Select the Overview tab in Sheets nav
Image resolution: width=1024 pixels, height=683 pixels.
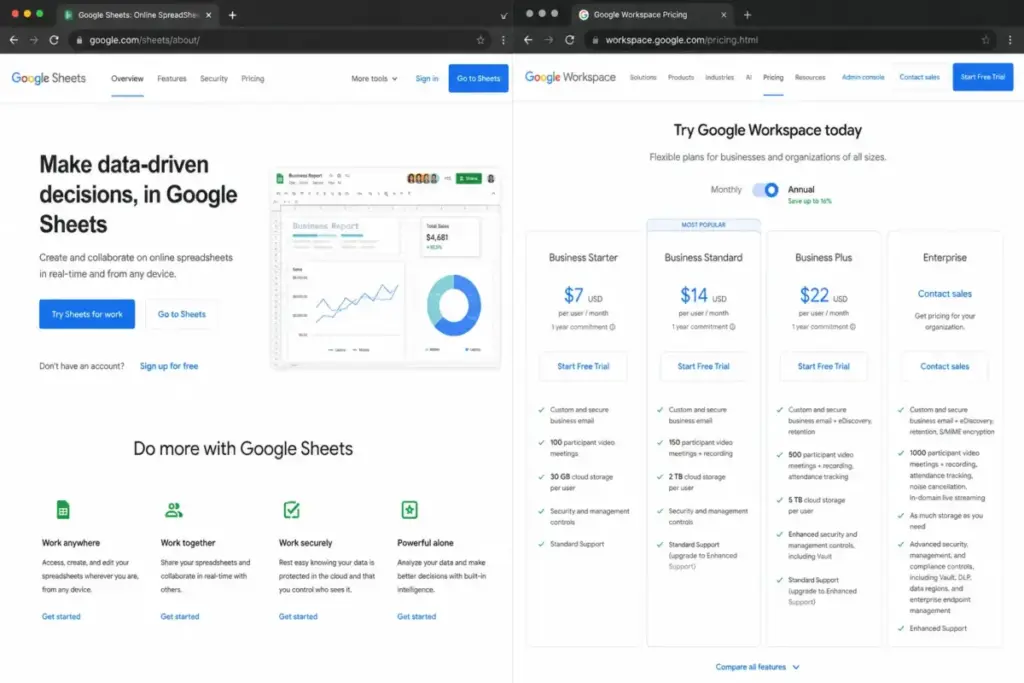pos(127,78)
